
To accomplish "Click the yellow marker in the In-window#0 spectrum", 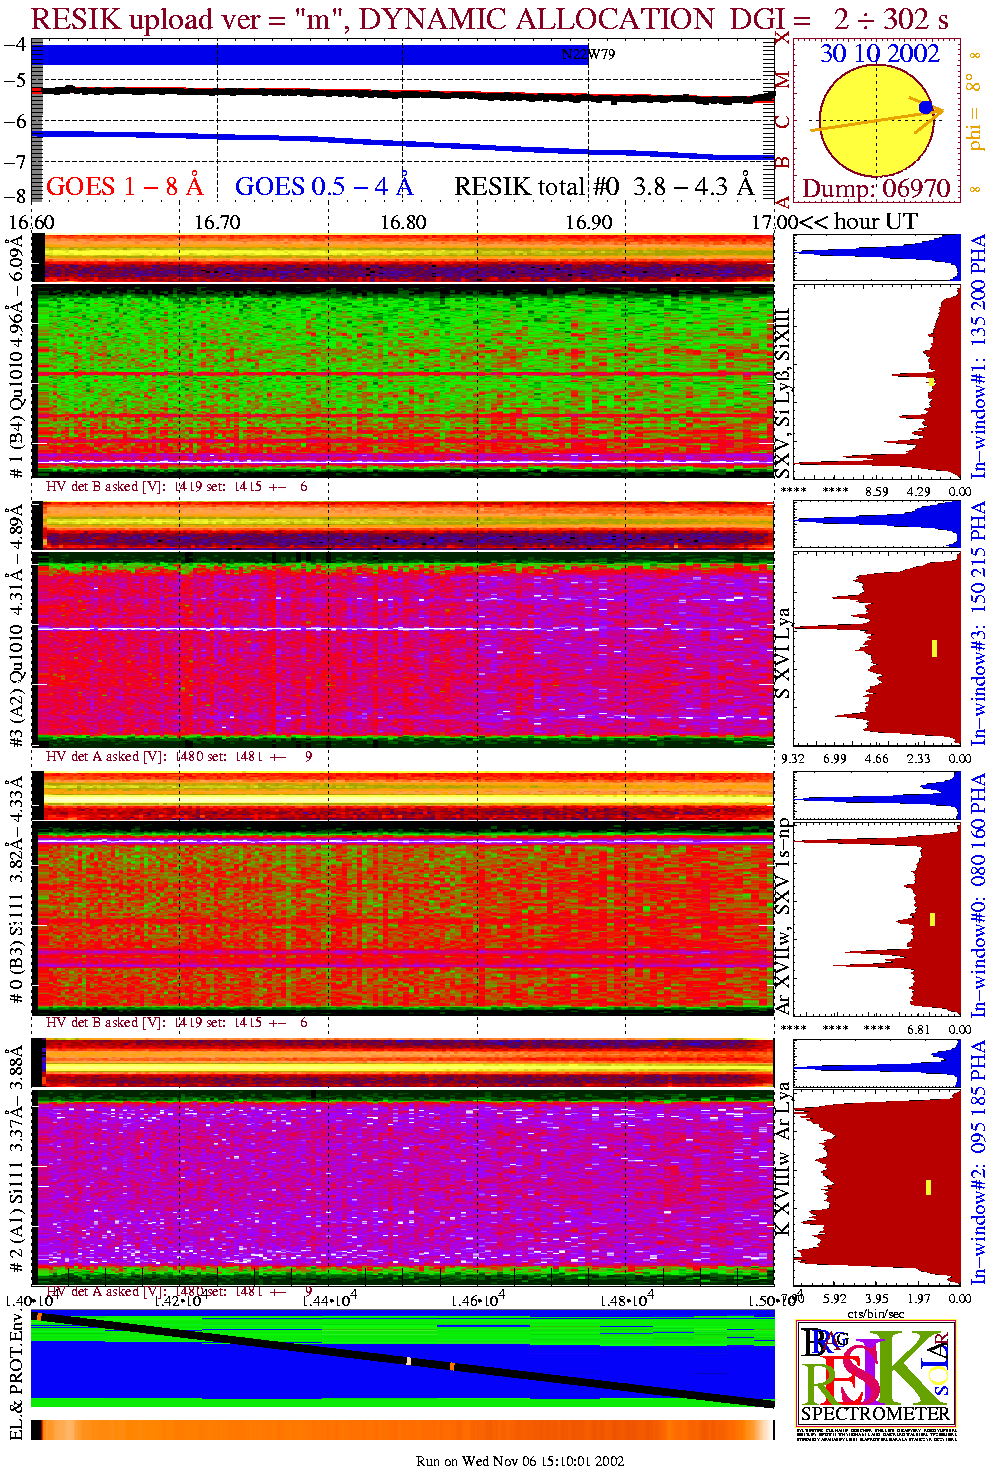I will click(x=933, y=919).
